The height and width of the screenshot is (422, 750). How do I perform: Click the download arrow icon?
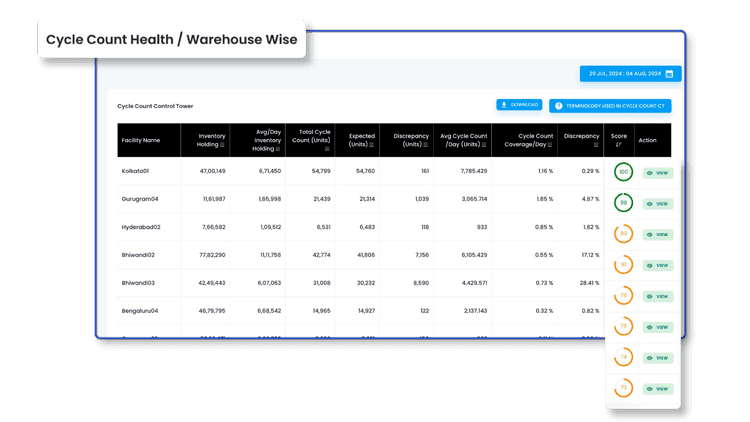coord(505,105)
